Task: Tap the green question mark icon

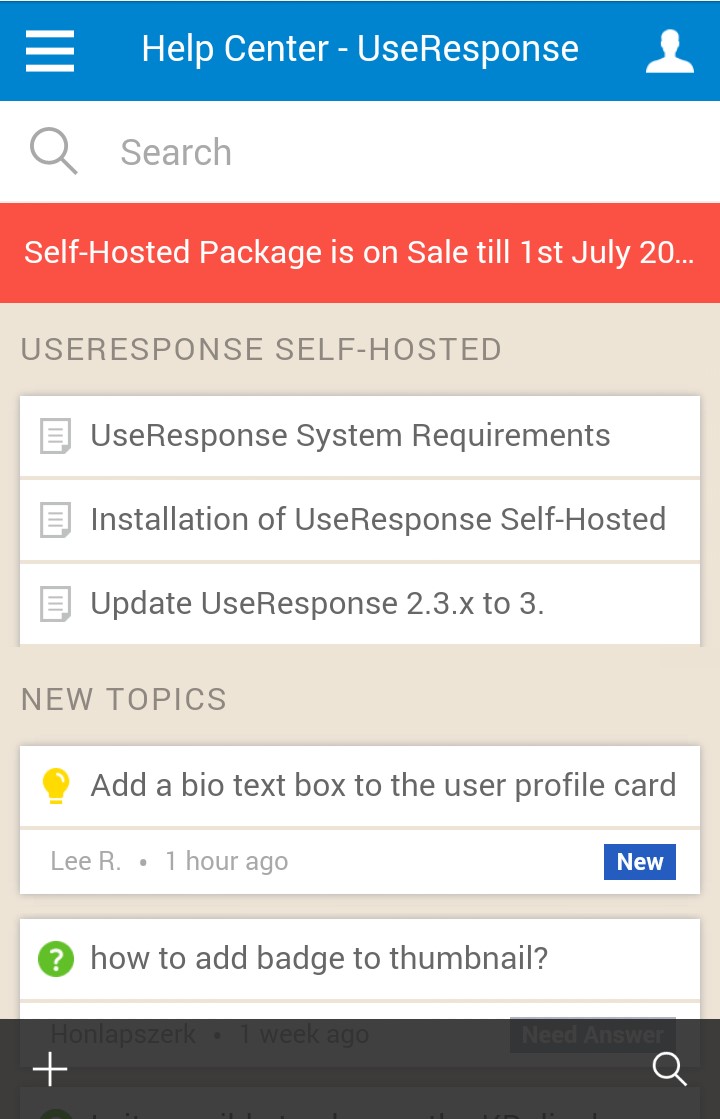Action: click(x=56, y=958)
